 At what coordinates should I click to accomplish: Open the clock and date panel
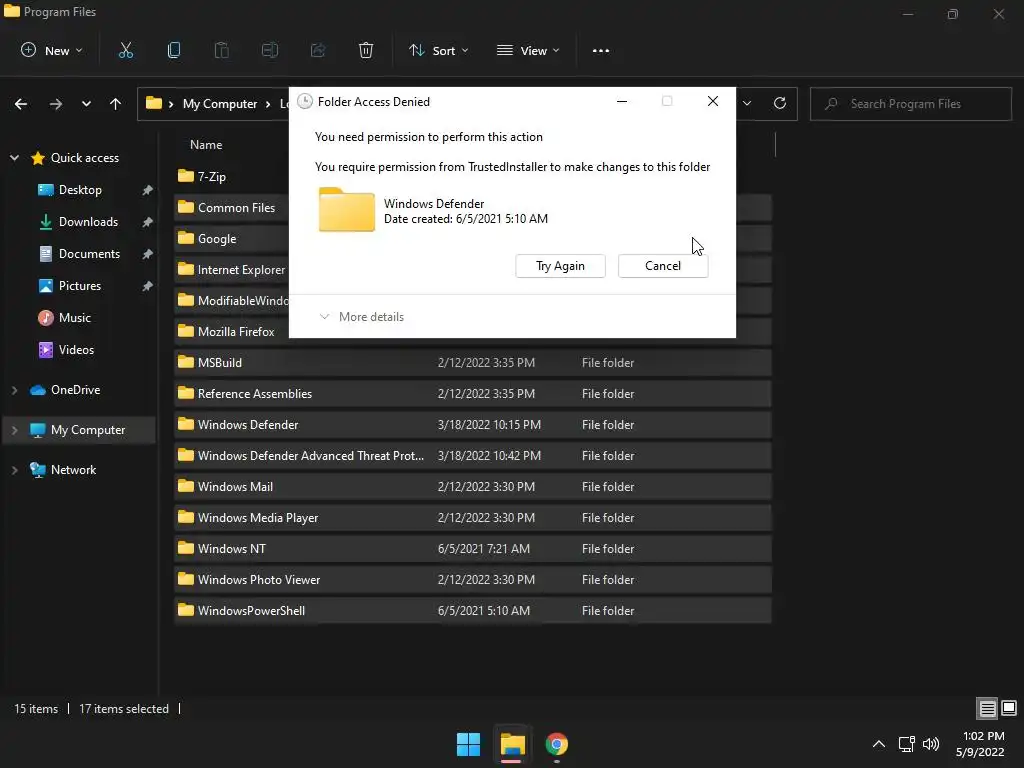point(980,744)
